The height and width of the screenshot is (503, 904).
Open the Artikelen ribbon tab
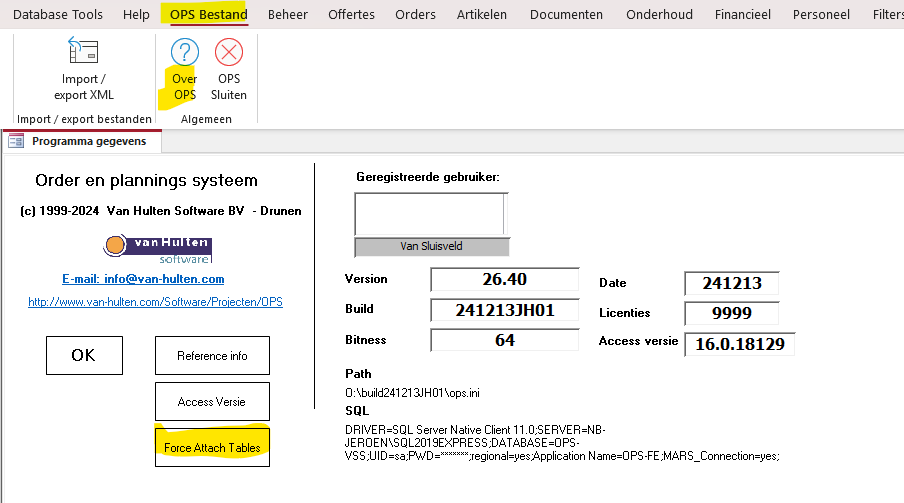pos(482,14)
